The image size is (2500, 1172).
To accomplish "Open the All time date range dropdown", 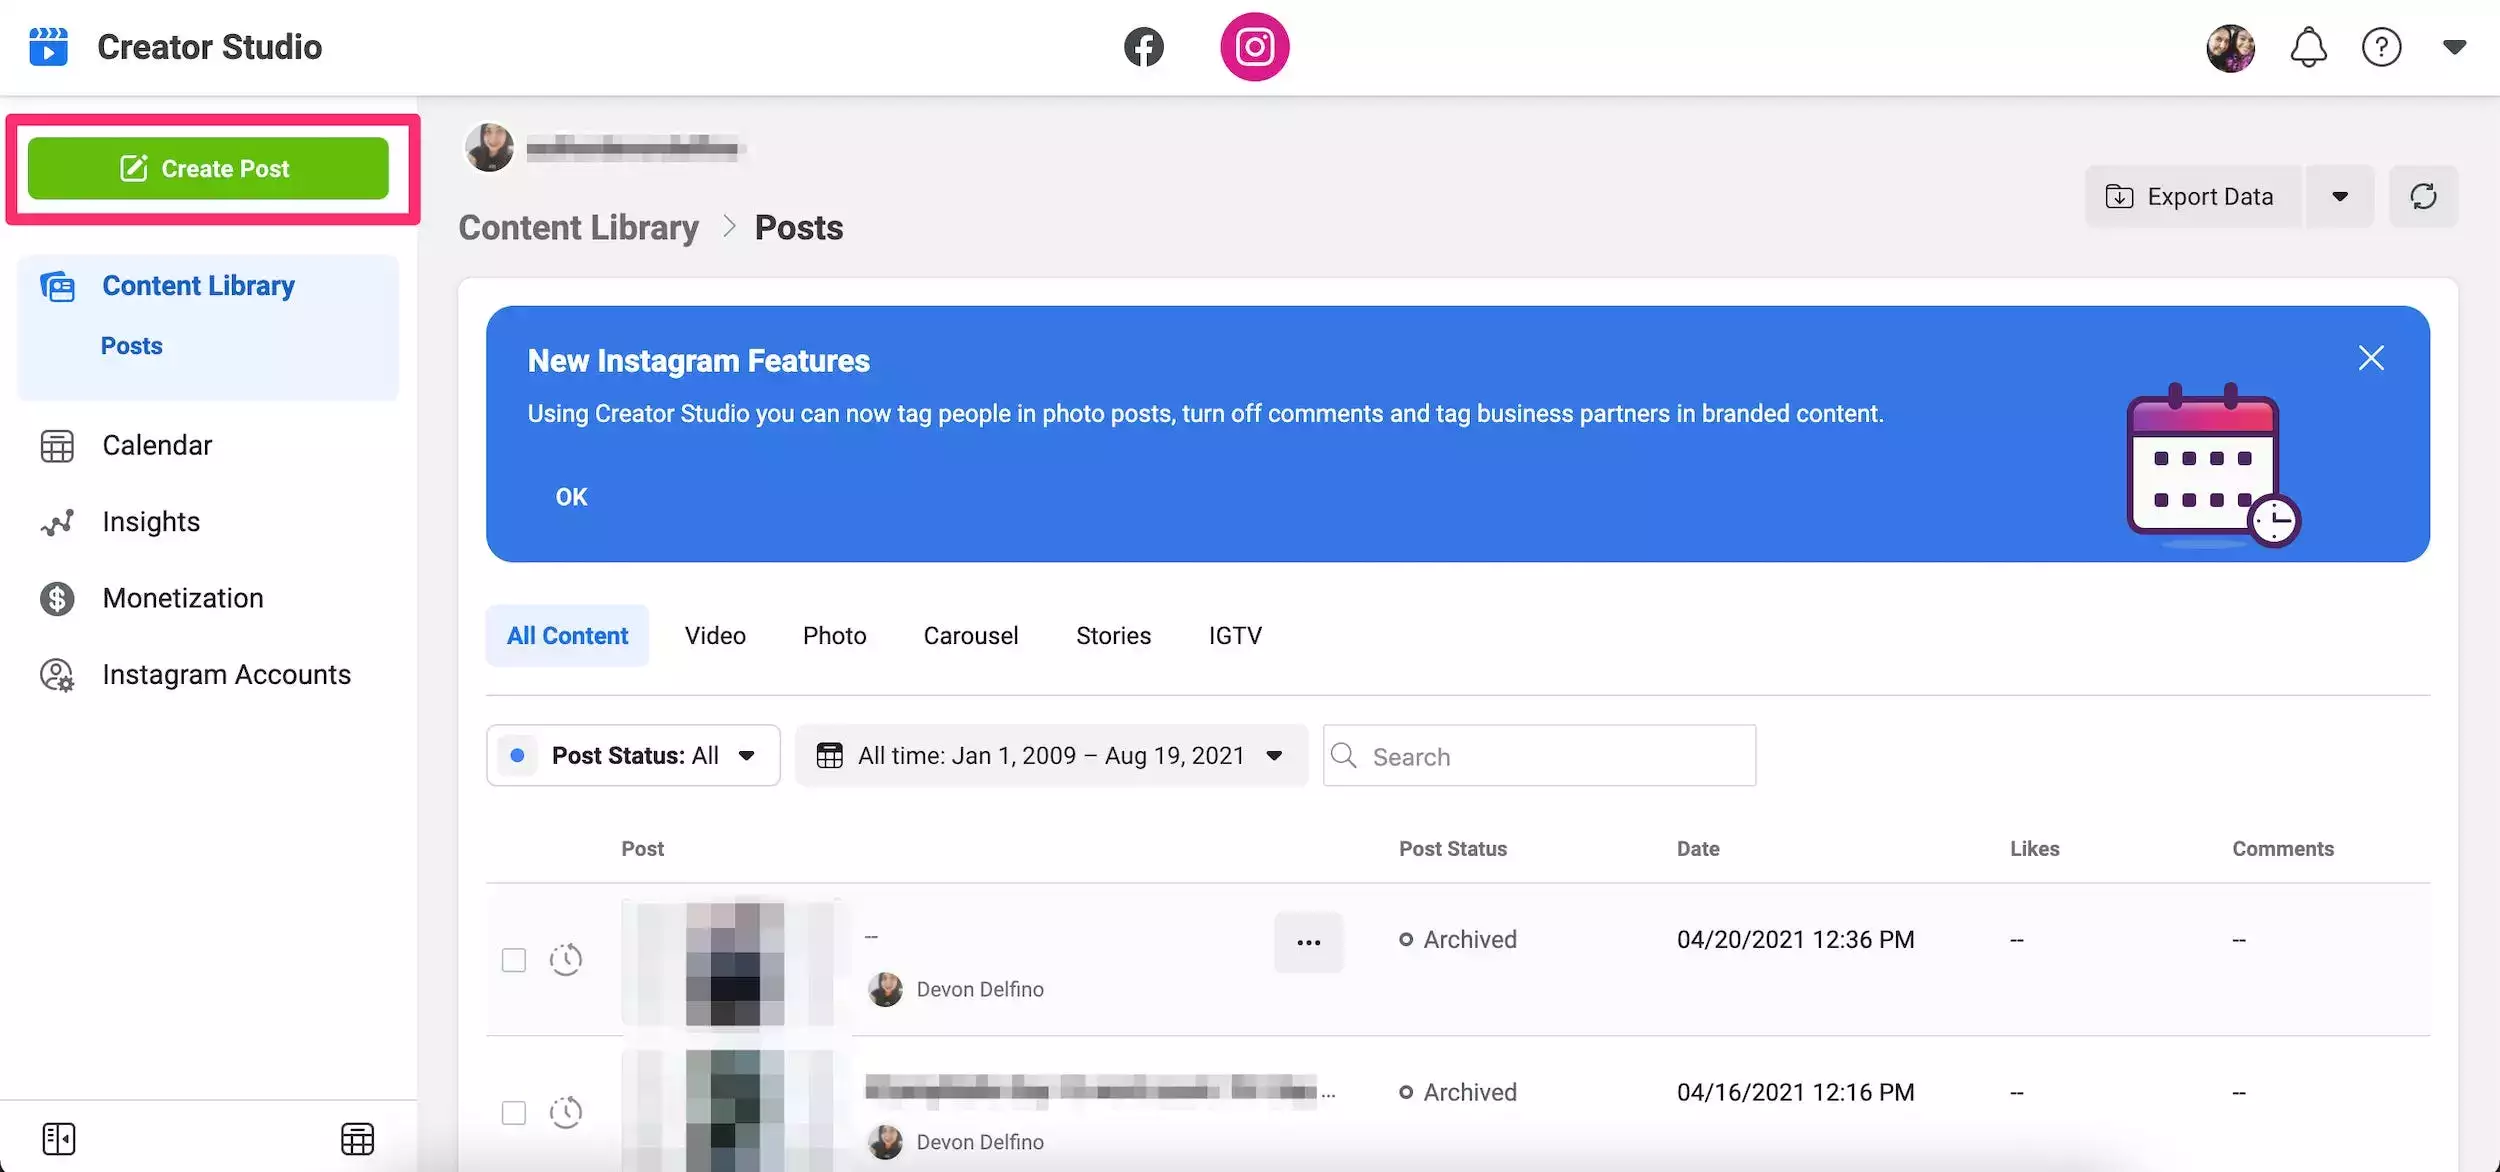I will click(x=1051, y=756).
